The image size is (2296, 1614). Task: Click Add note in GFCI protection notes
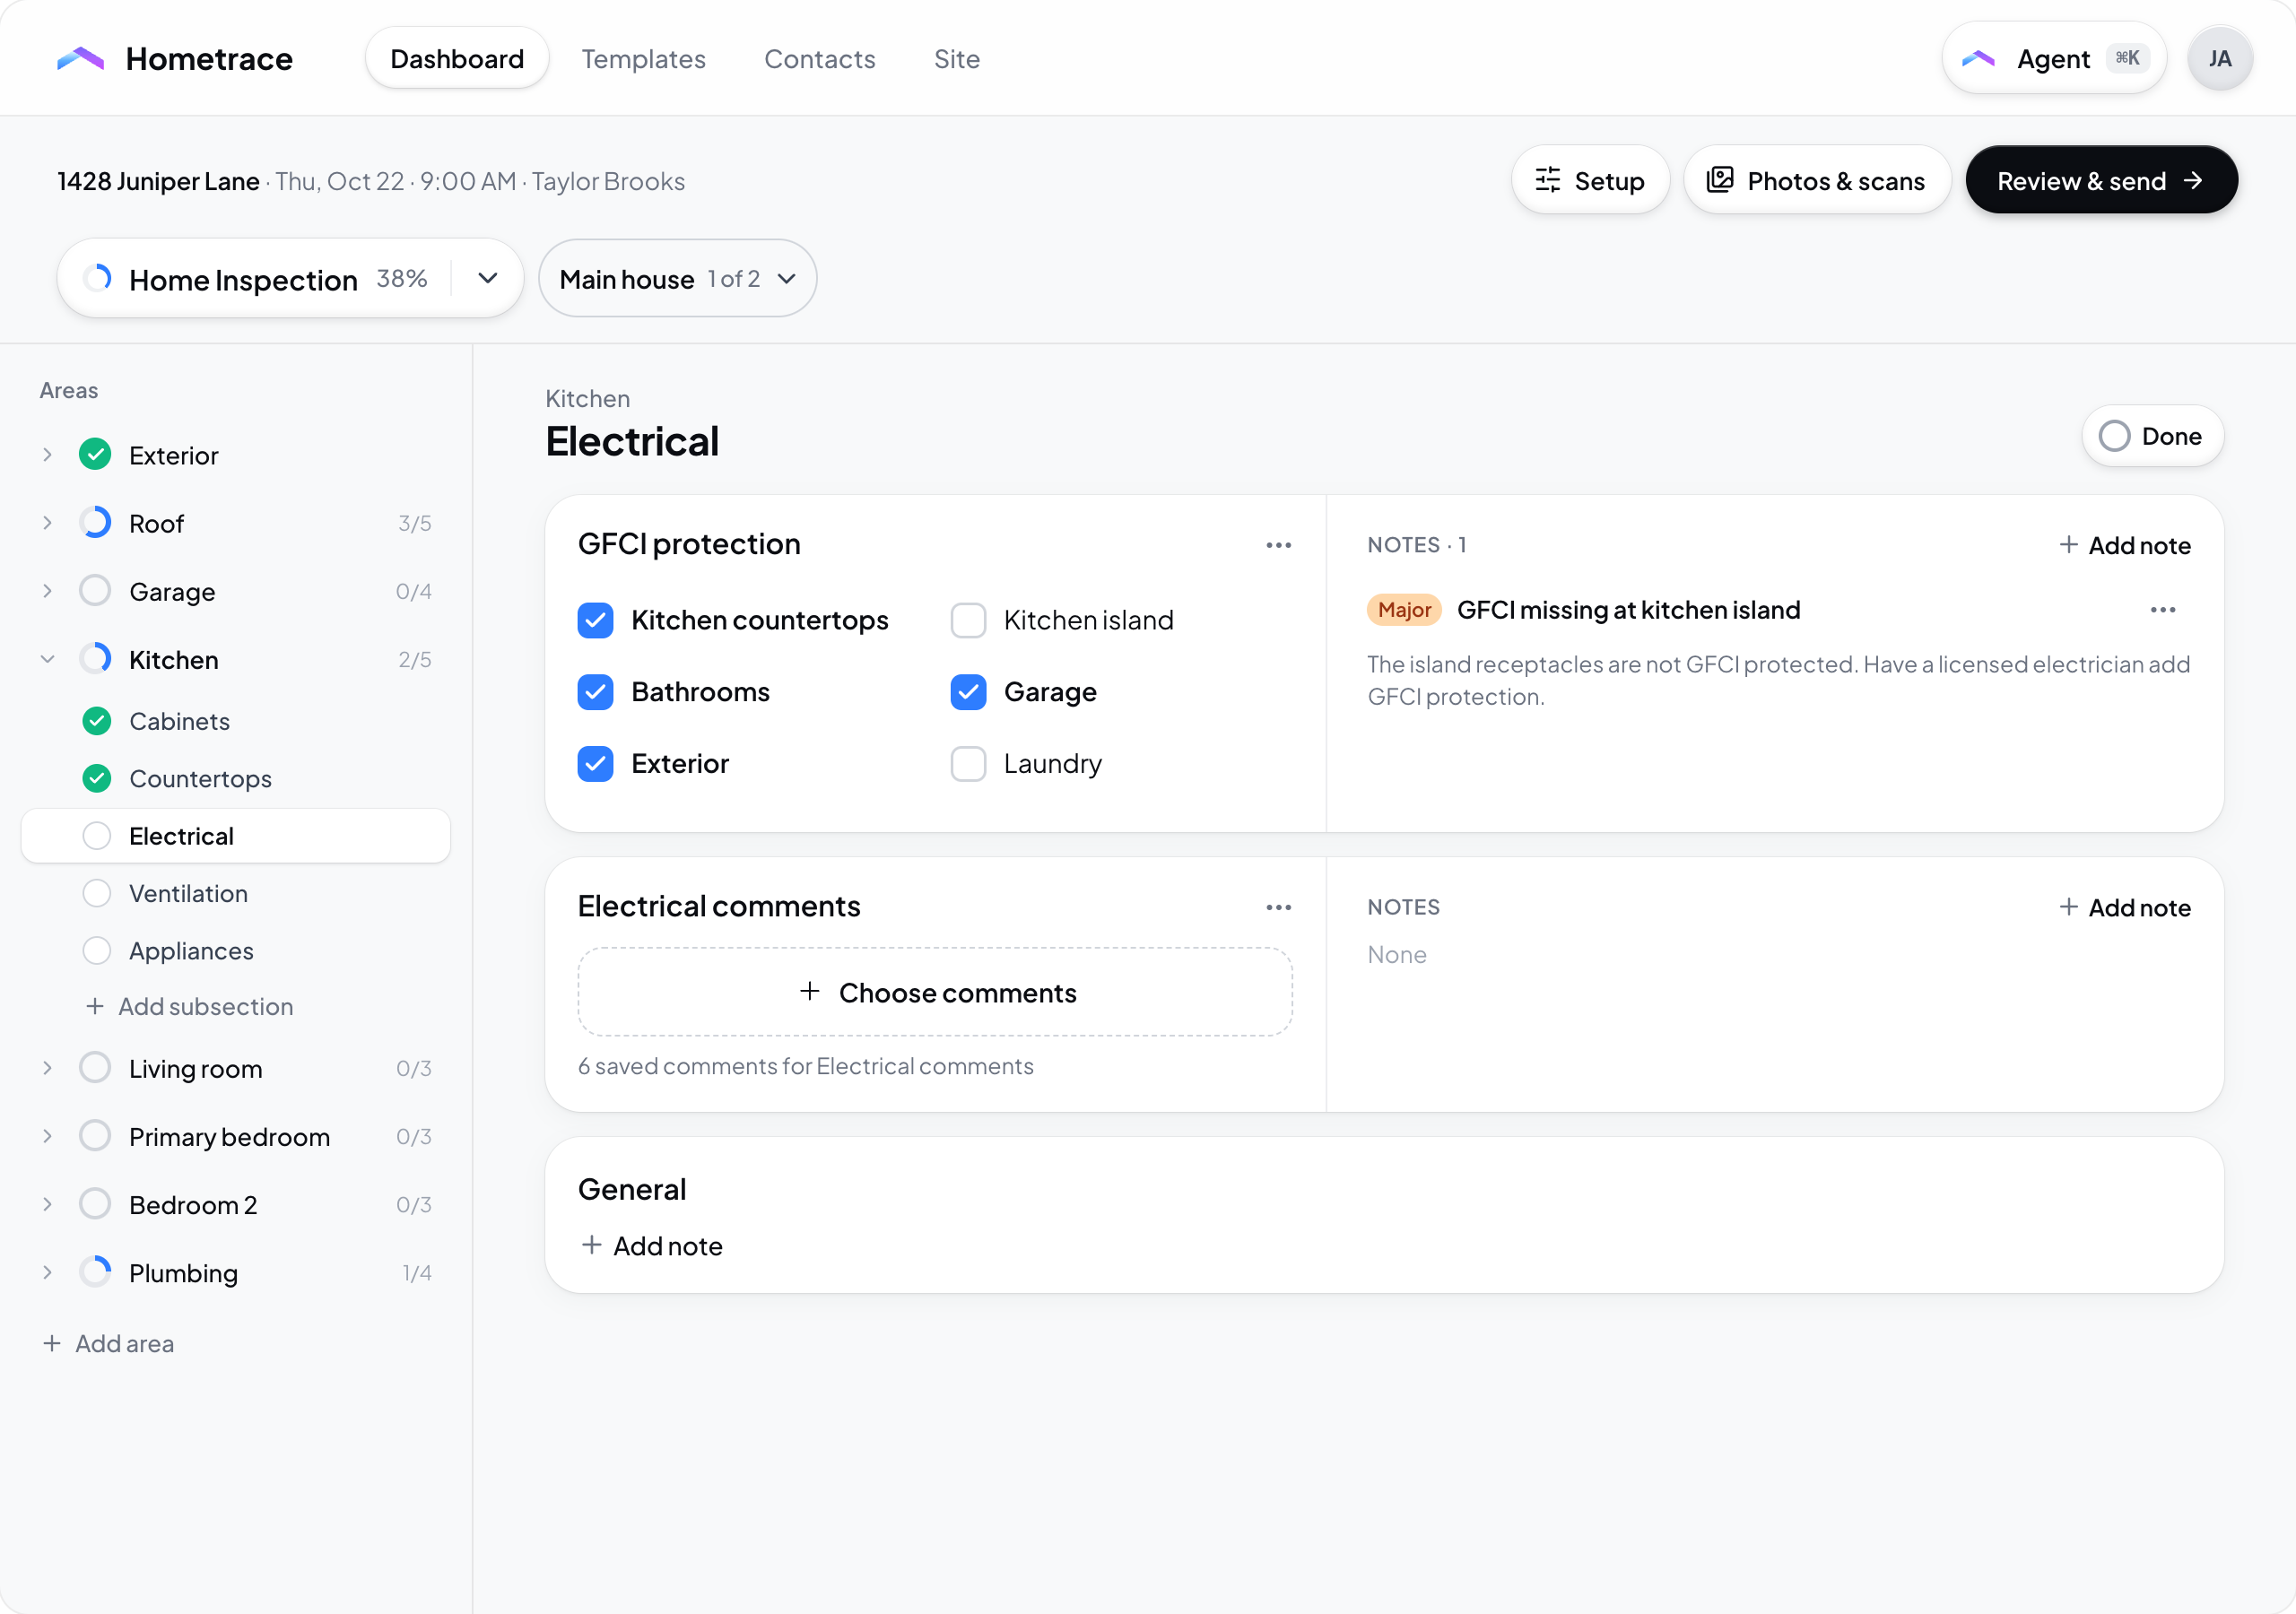pyautogui.click(x=2126, y=545)
